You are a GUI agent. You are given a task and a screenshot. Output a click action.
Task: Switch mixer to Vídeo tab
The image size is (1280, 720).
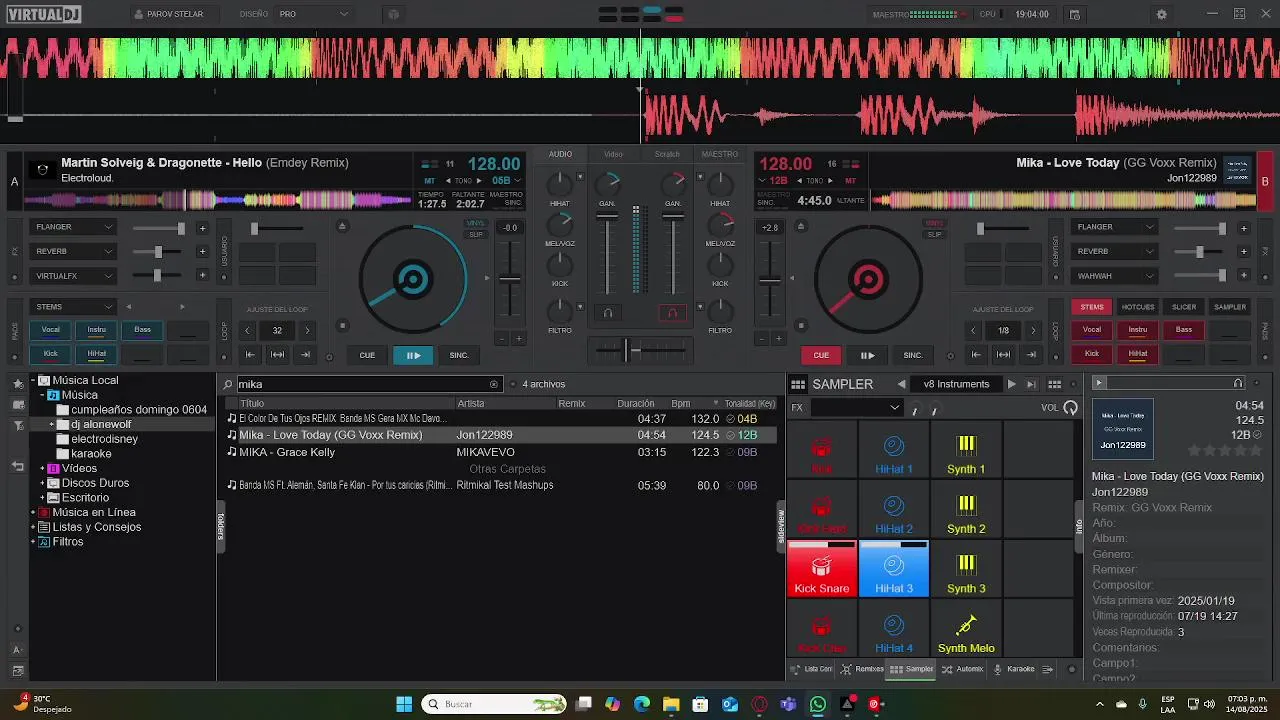tap(613, 154)
